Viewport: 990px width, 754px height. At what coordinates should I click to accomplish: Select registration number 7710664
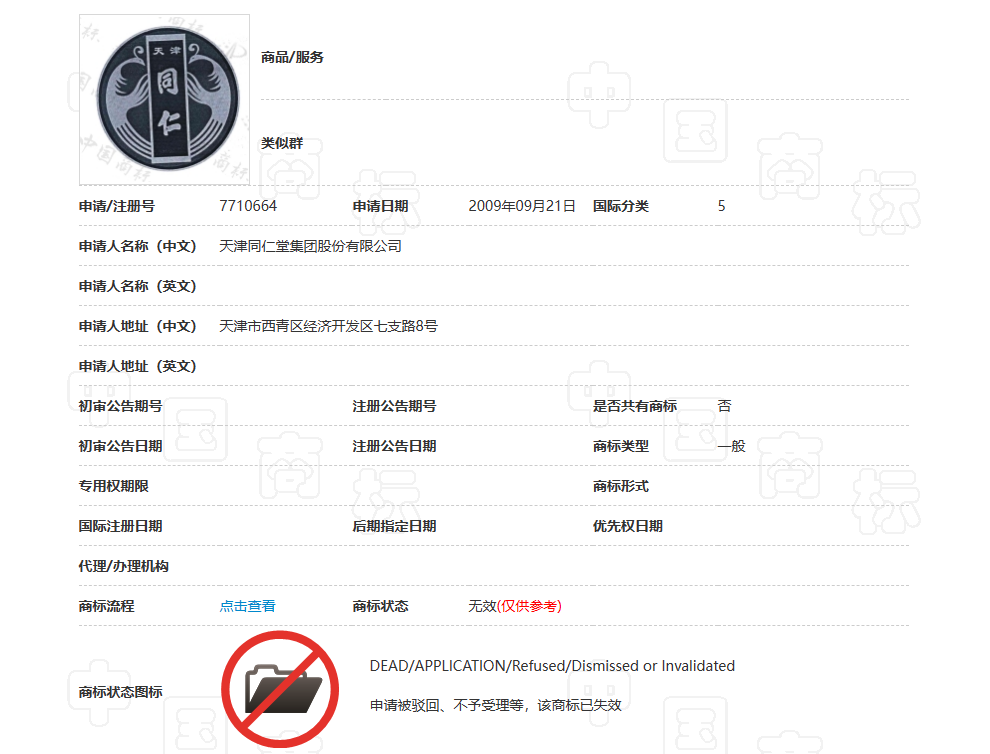(x=248, y=206)
